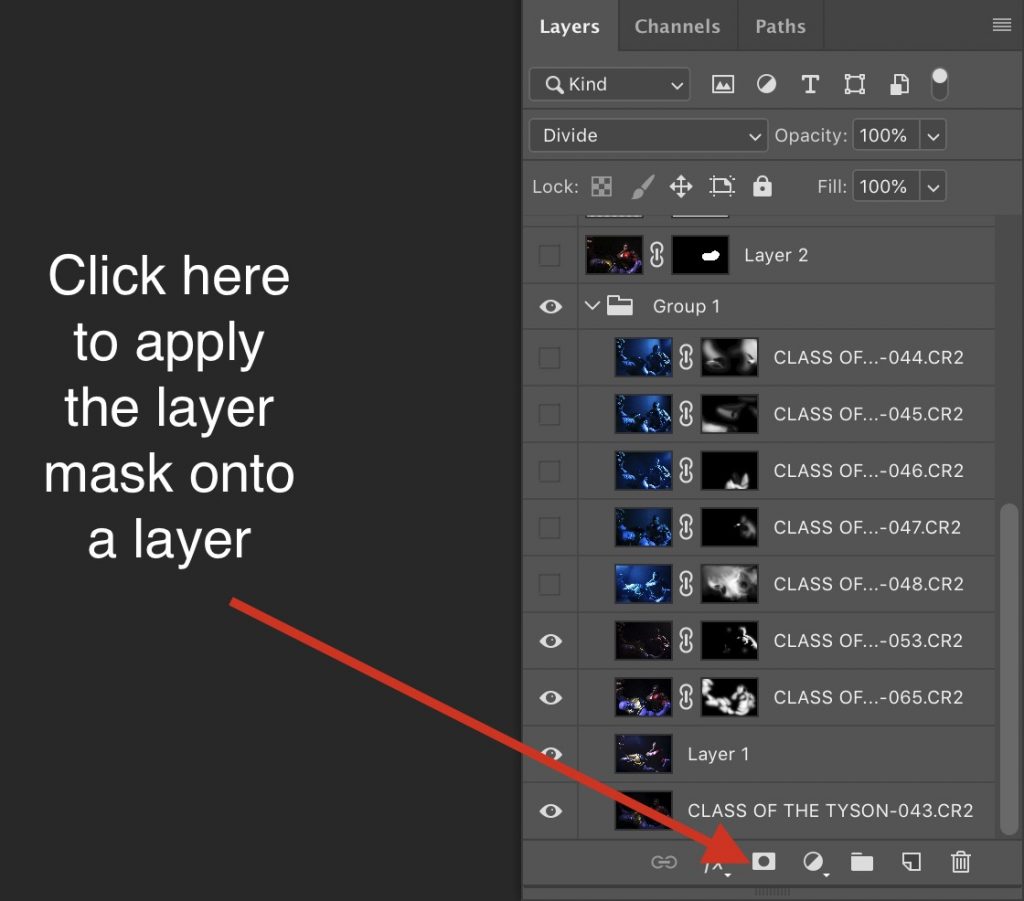
Task: Unlink mask on CLASS OF...-053.CR2 layer
Action: [686, 640]
